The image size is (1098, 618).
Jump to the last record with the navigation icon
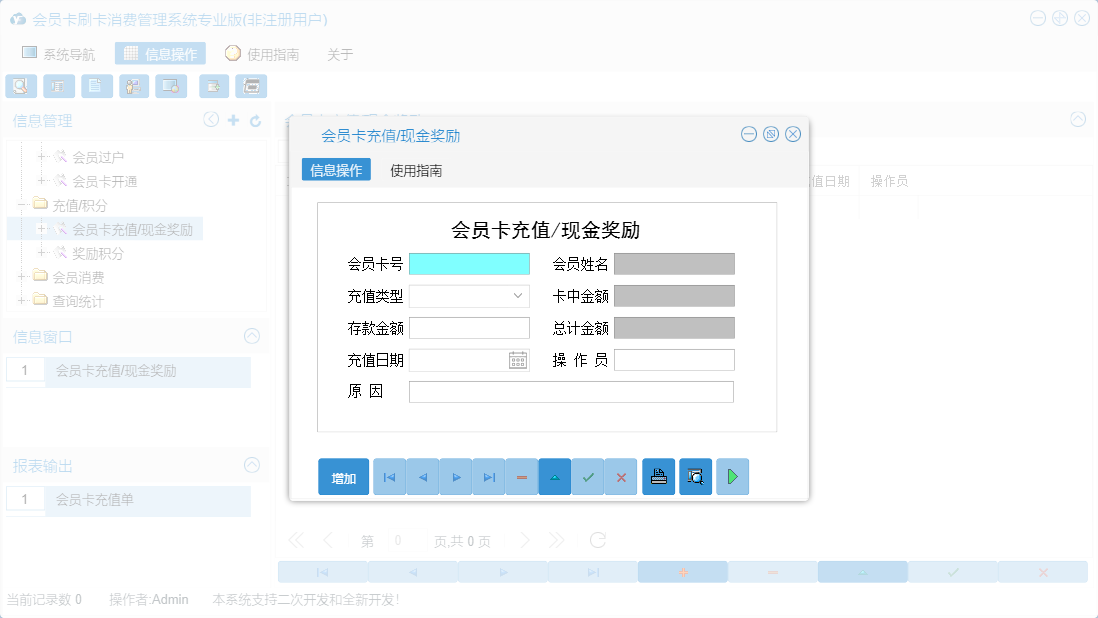488,477
